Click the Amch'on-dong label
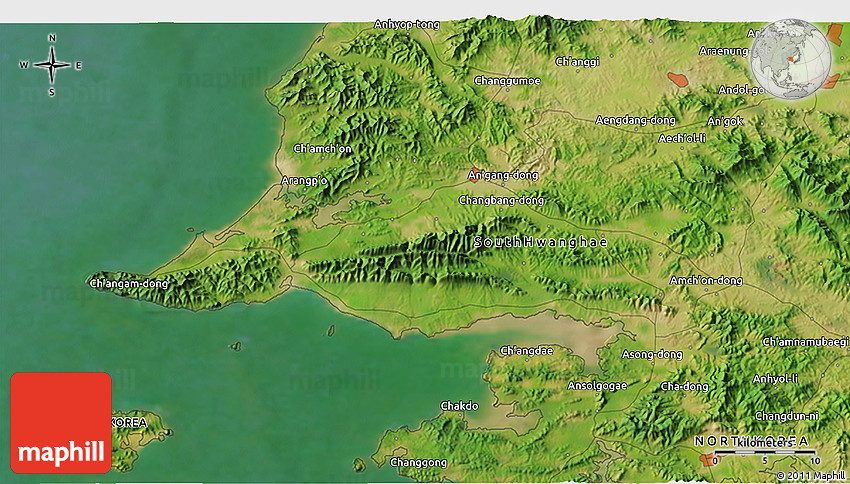The height and width of the screenshot is (484, 850). [x=706, y=280]
